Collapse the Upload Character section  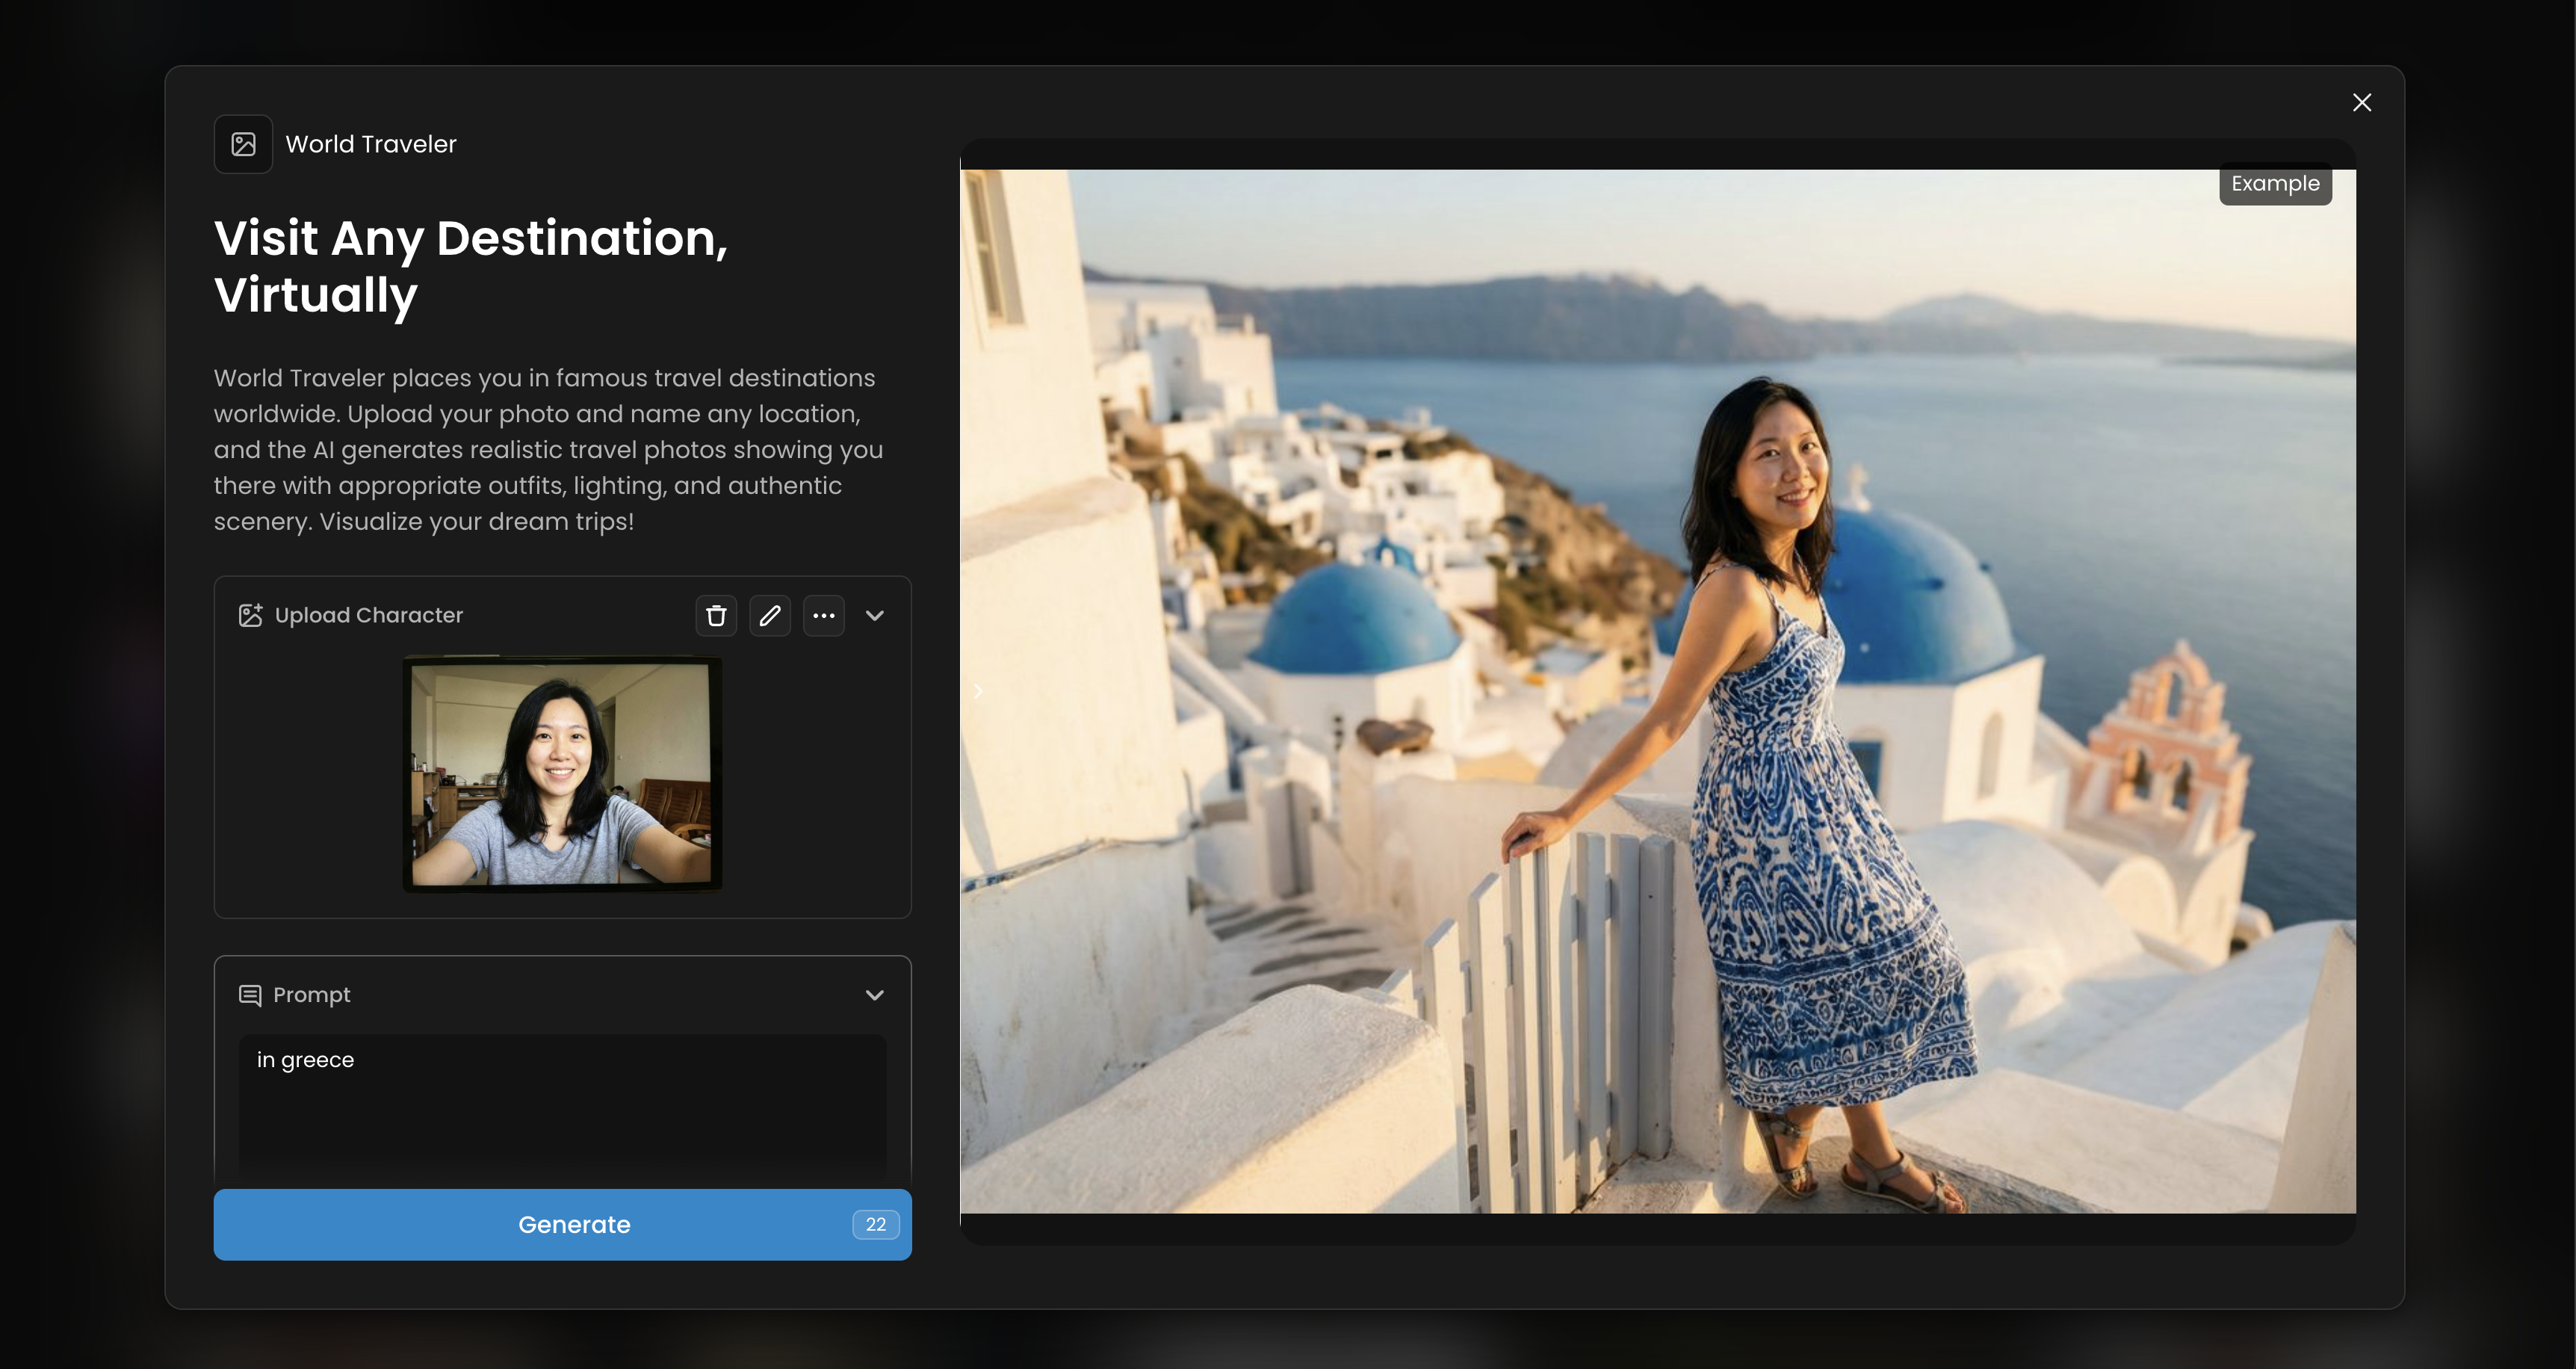[874, 616]
